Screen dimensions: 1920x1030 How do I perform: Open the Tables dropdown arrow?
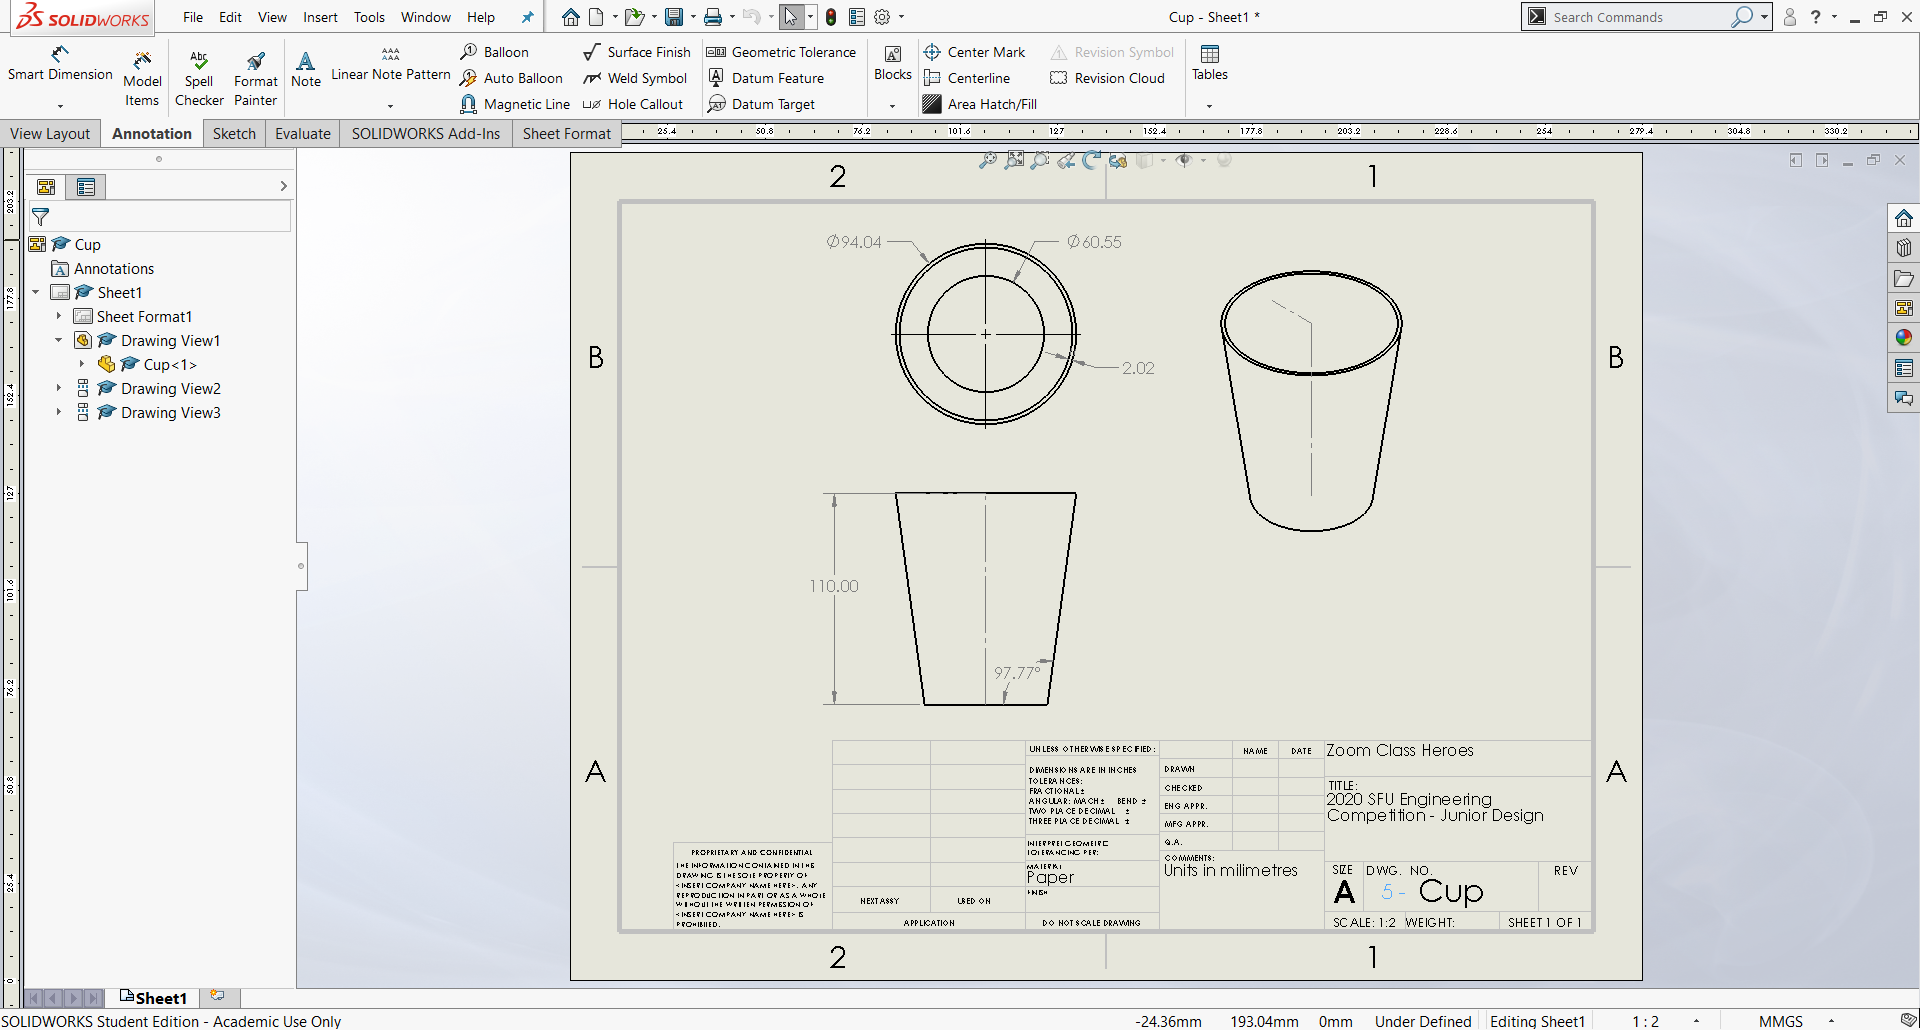point(1209,106)
